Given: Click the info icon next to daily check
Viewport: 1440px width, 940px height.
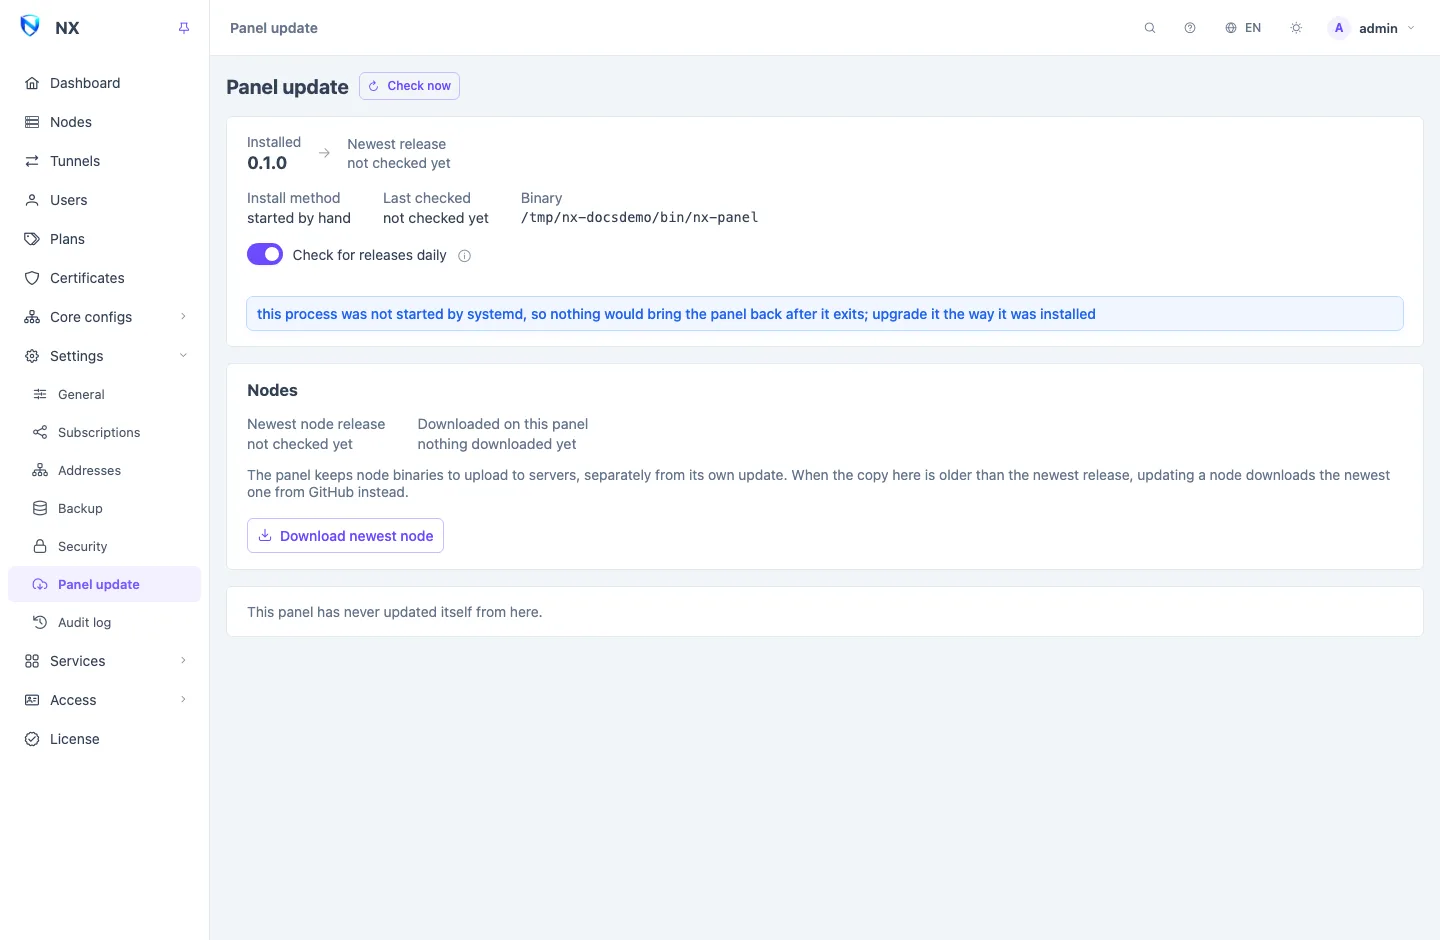Looking at the screenshot, I should (464, 256).
